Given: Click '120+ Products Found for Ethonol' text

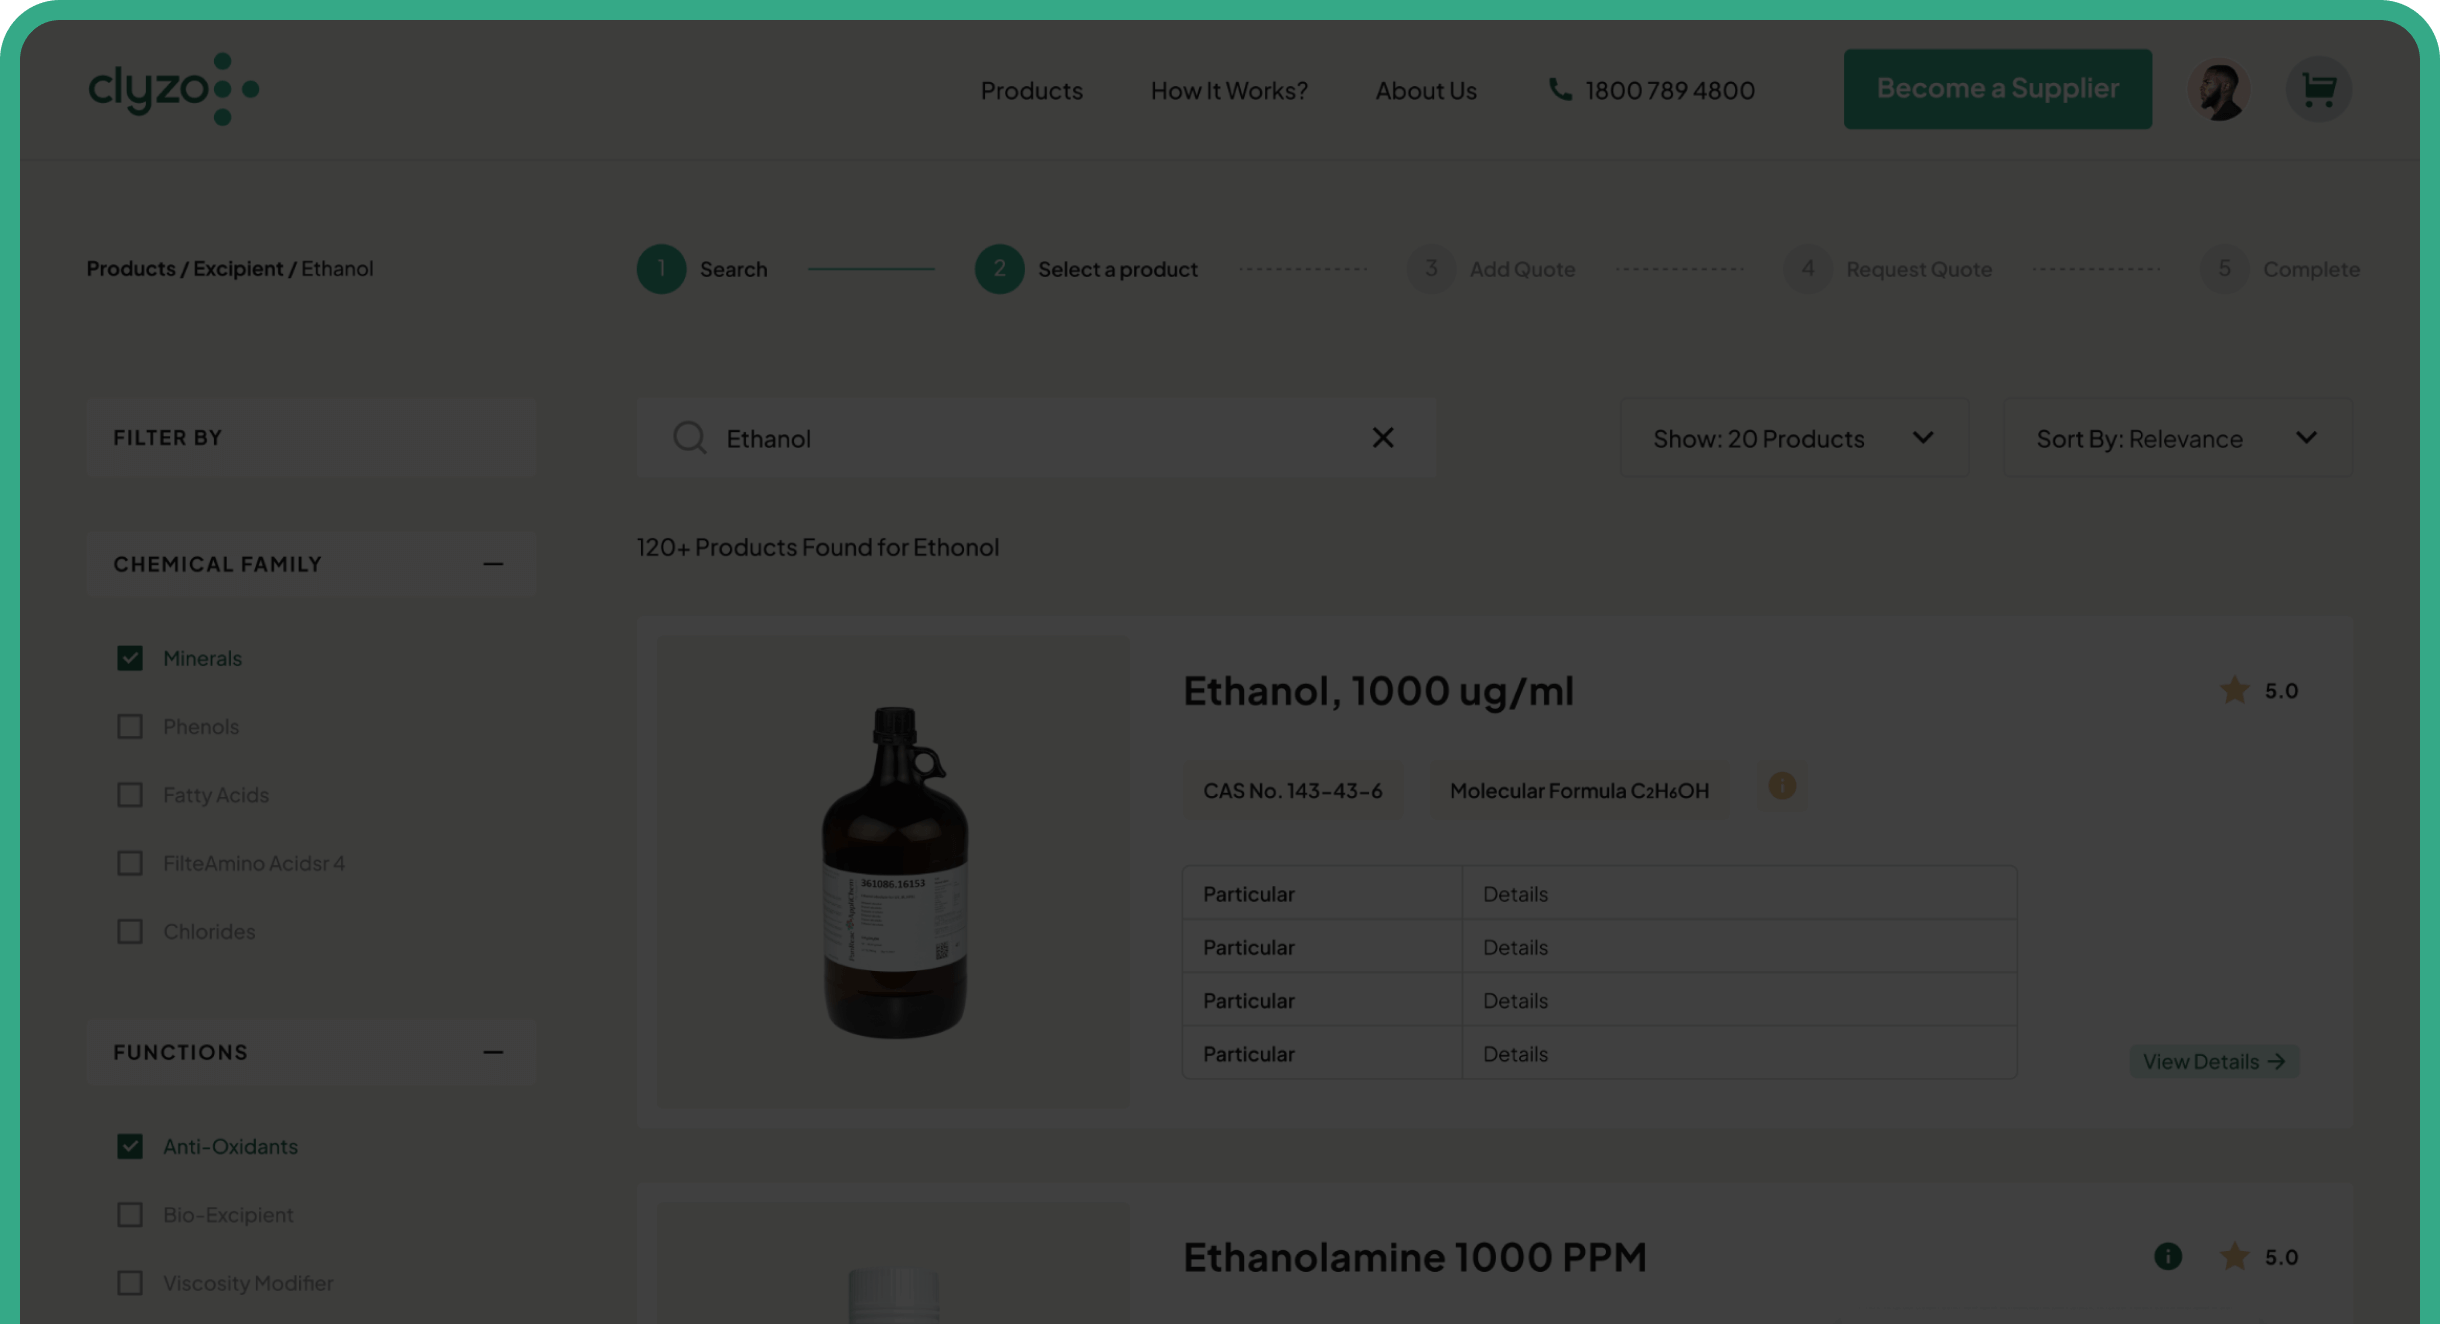Looking at the screenshot, I should (x=818, y=547).
